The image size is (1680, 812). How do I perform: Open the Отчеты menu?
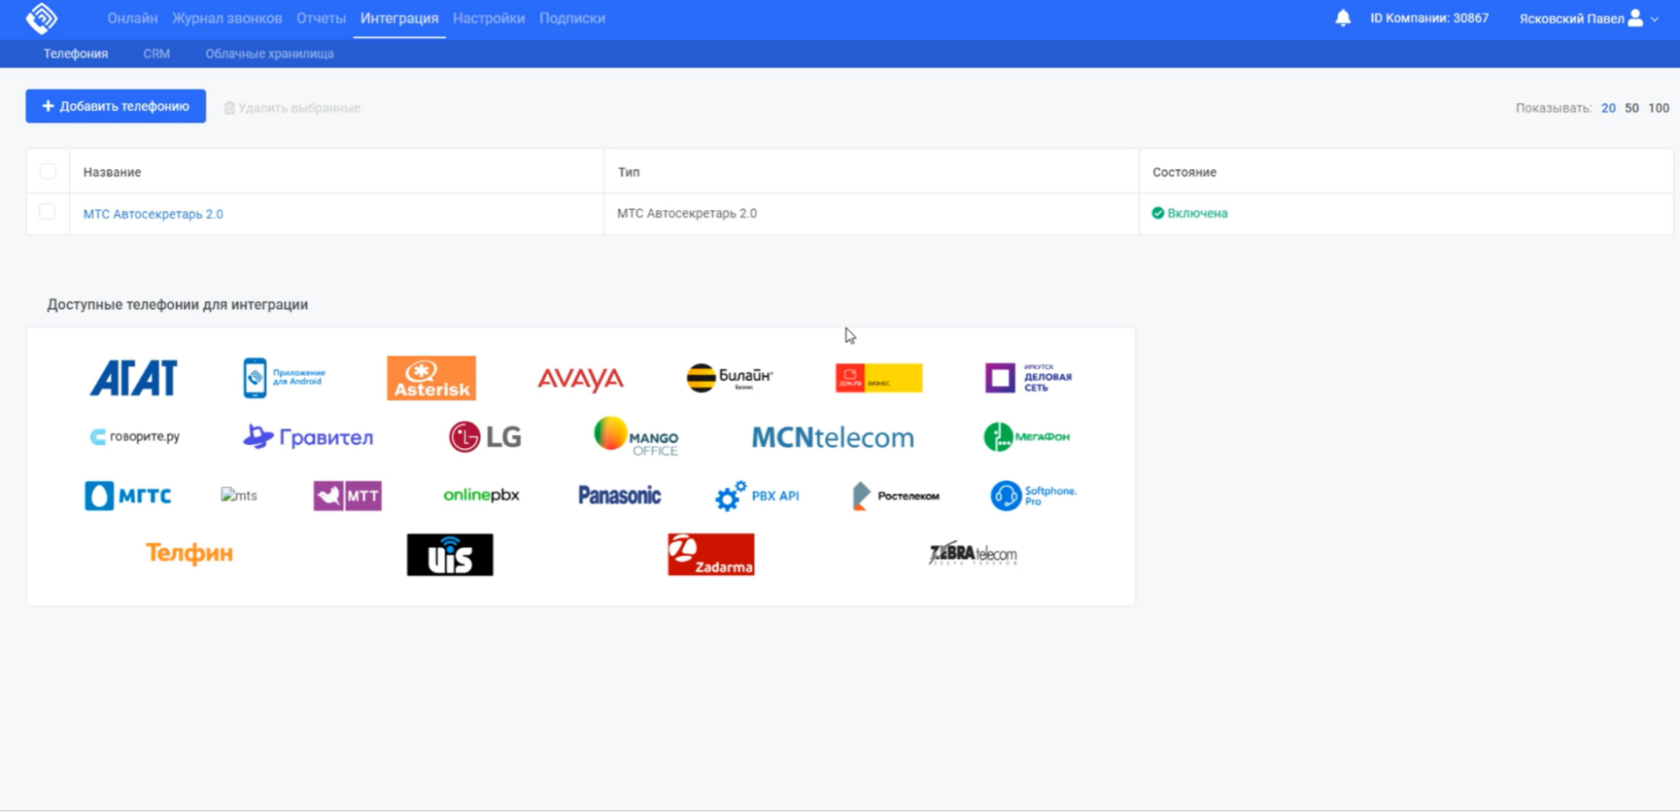(321, 18)
